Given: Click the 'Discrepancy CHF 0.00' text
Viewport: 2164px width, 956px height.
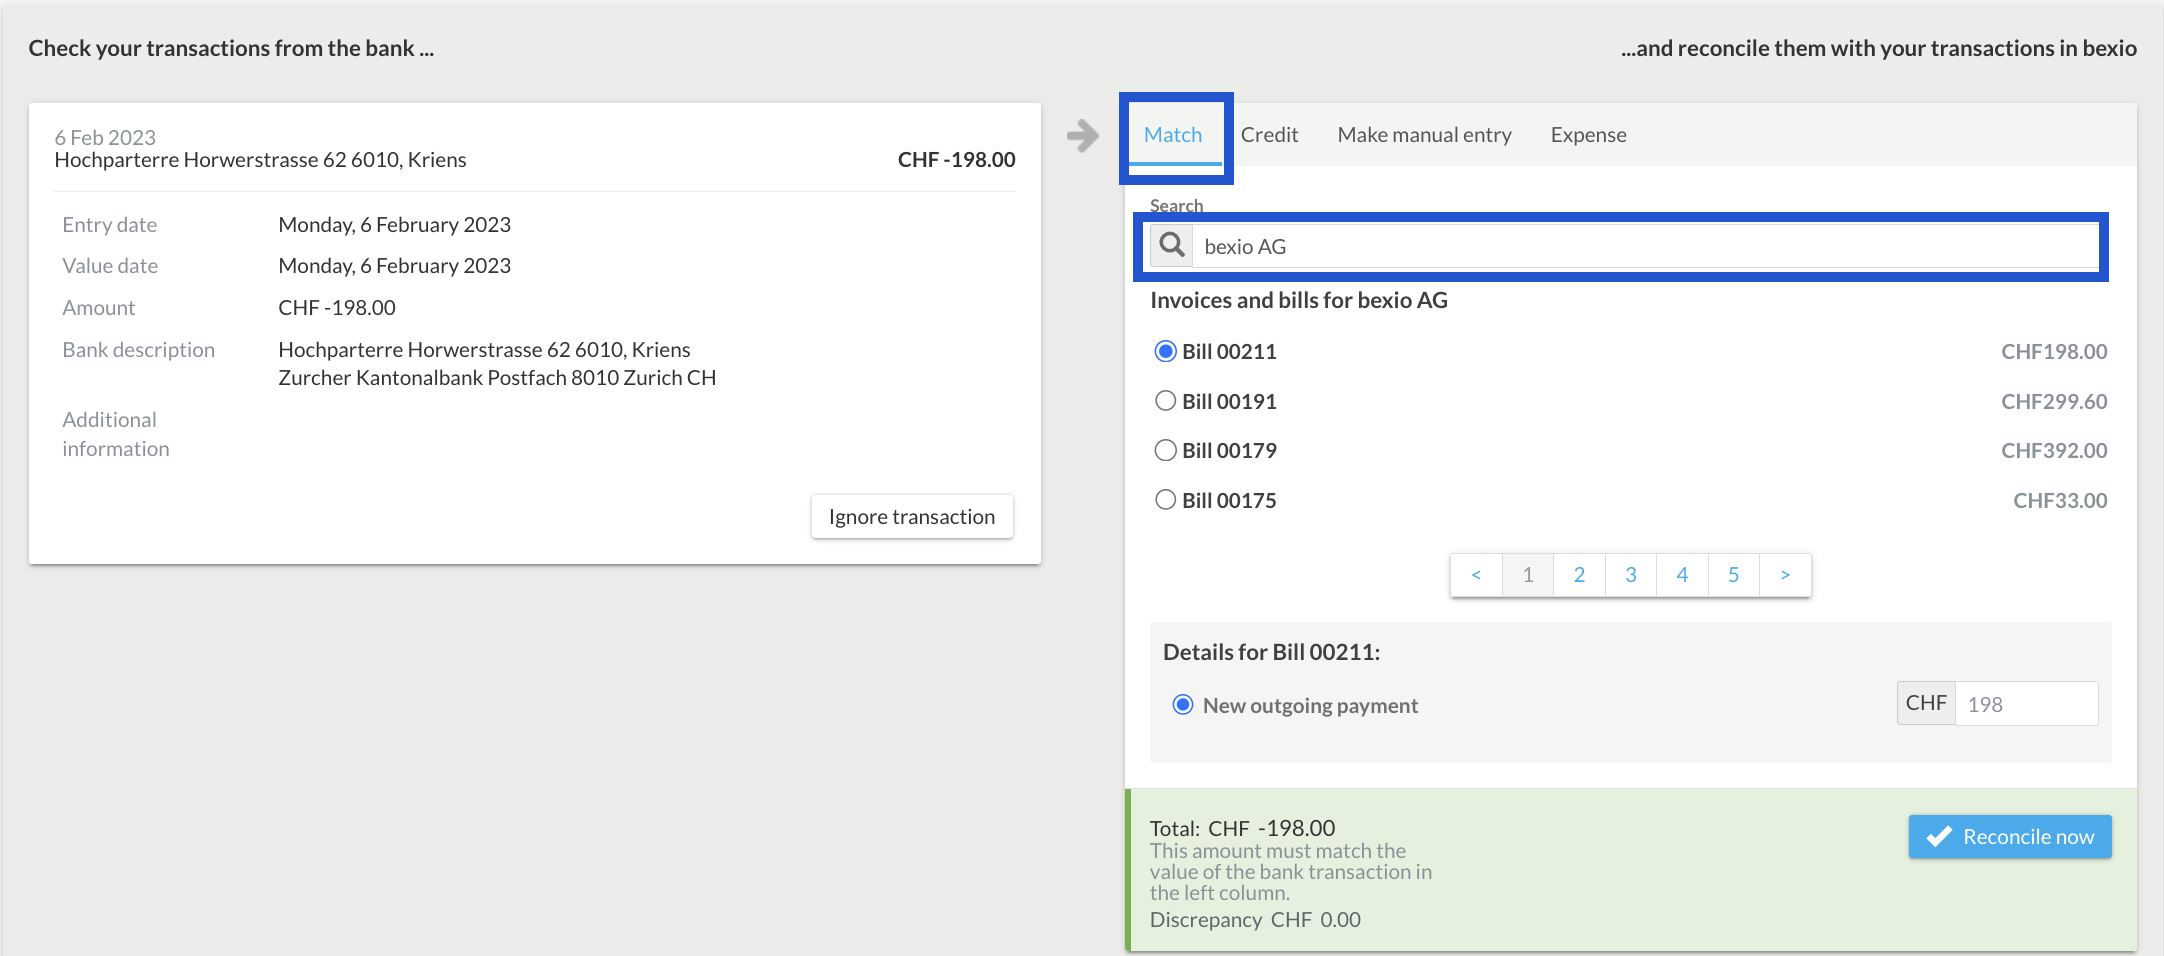Looking at the screenshot, I should [1255, 920].
